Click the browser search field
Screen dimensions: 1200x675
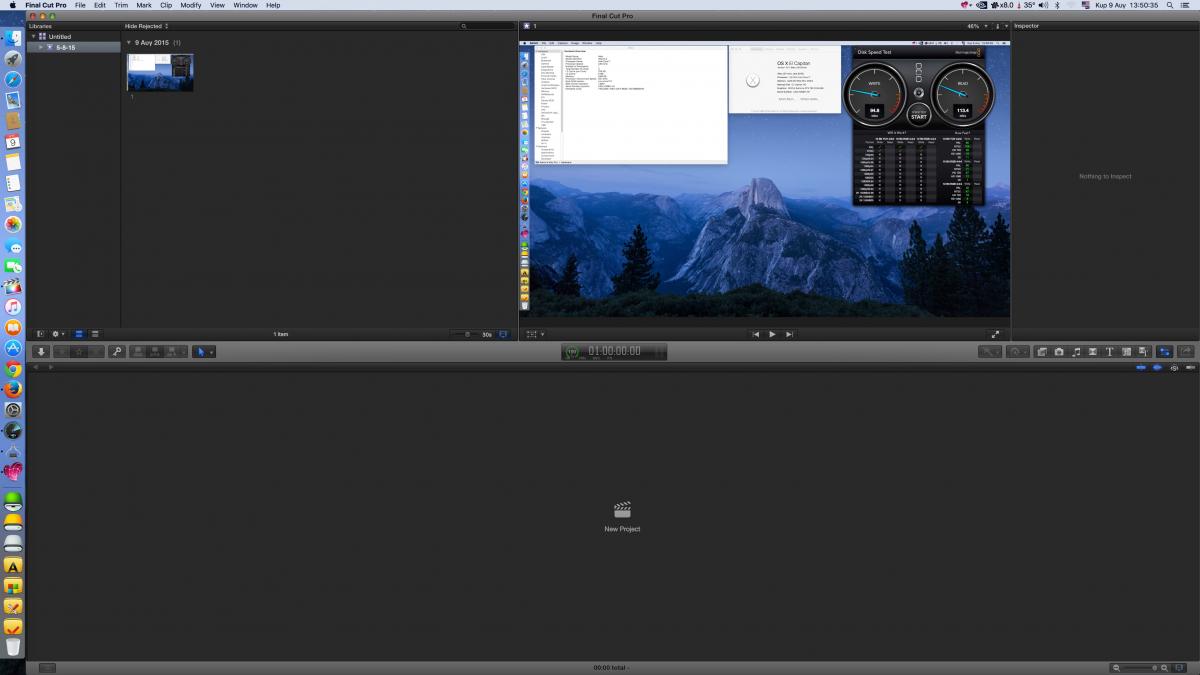[x=487, y=26]
